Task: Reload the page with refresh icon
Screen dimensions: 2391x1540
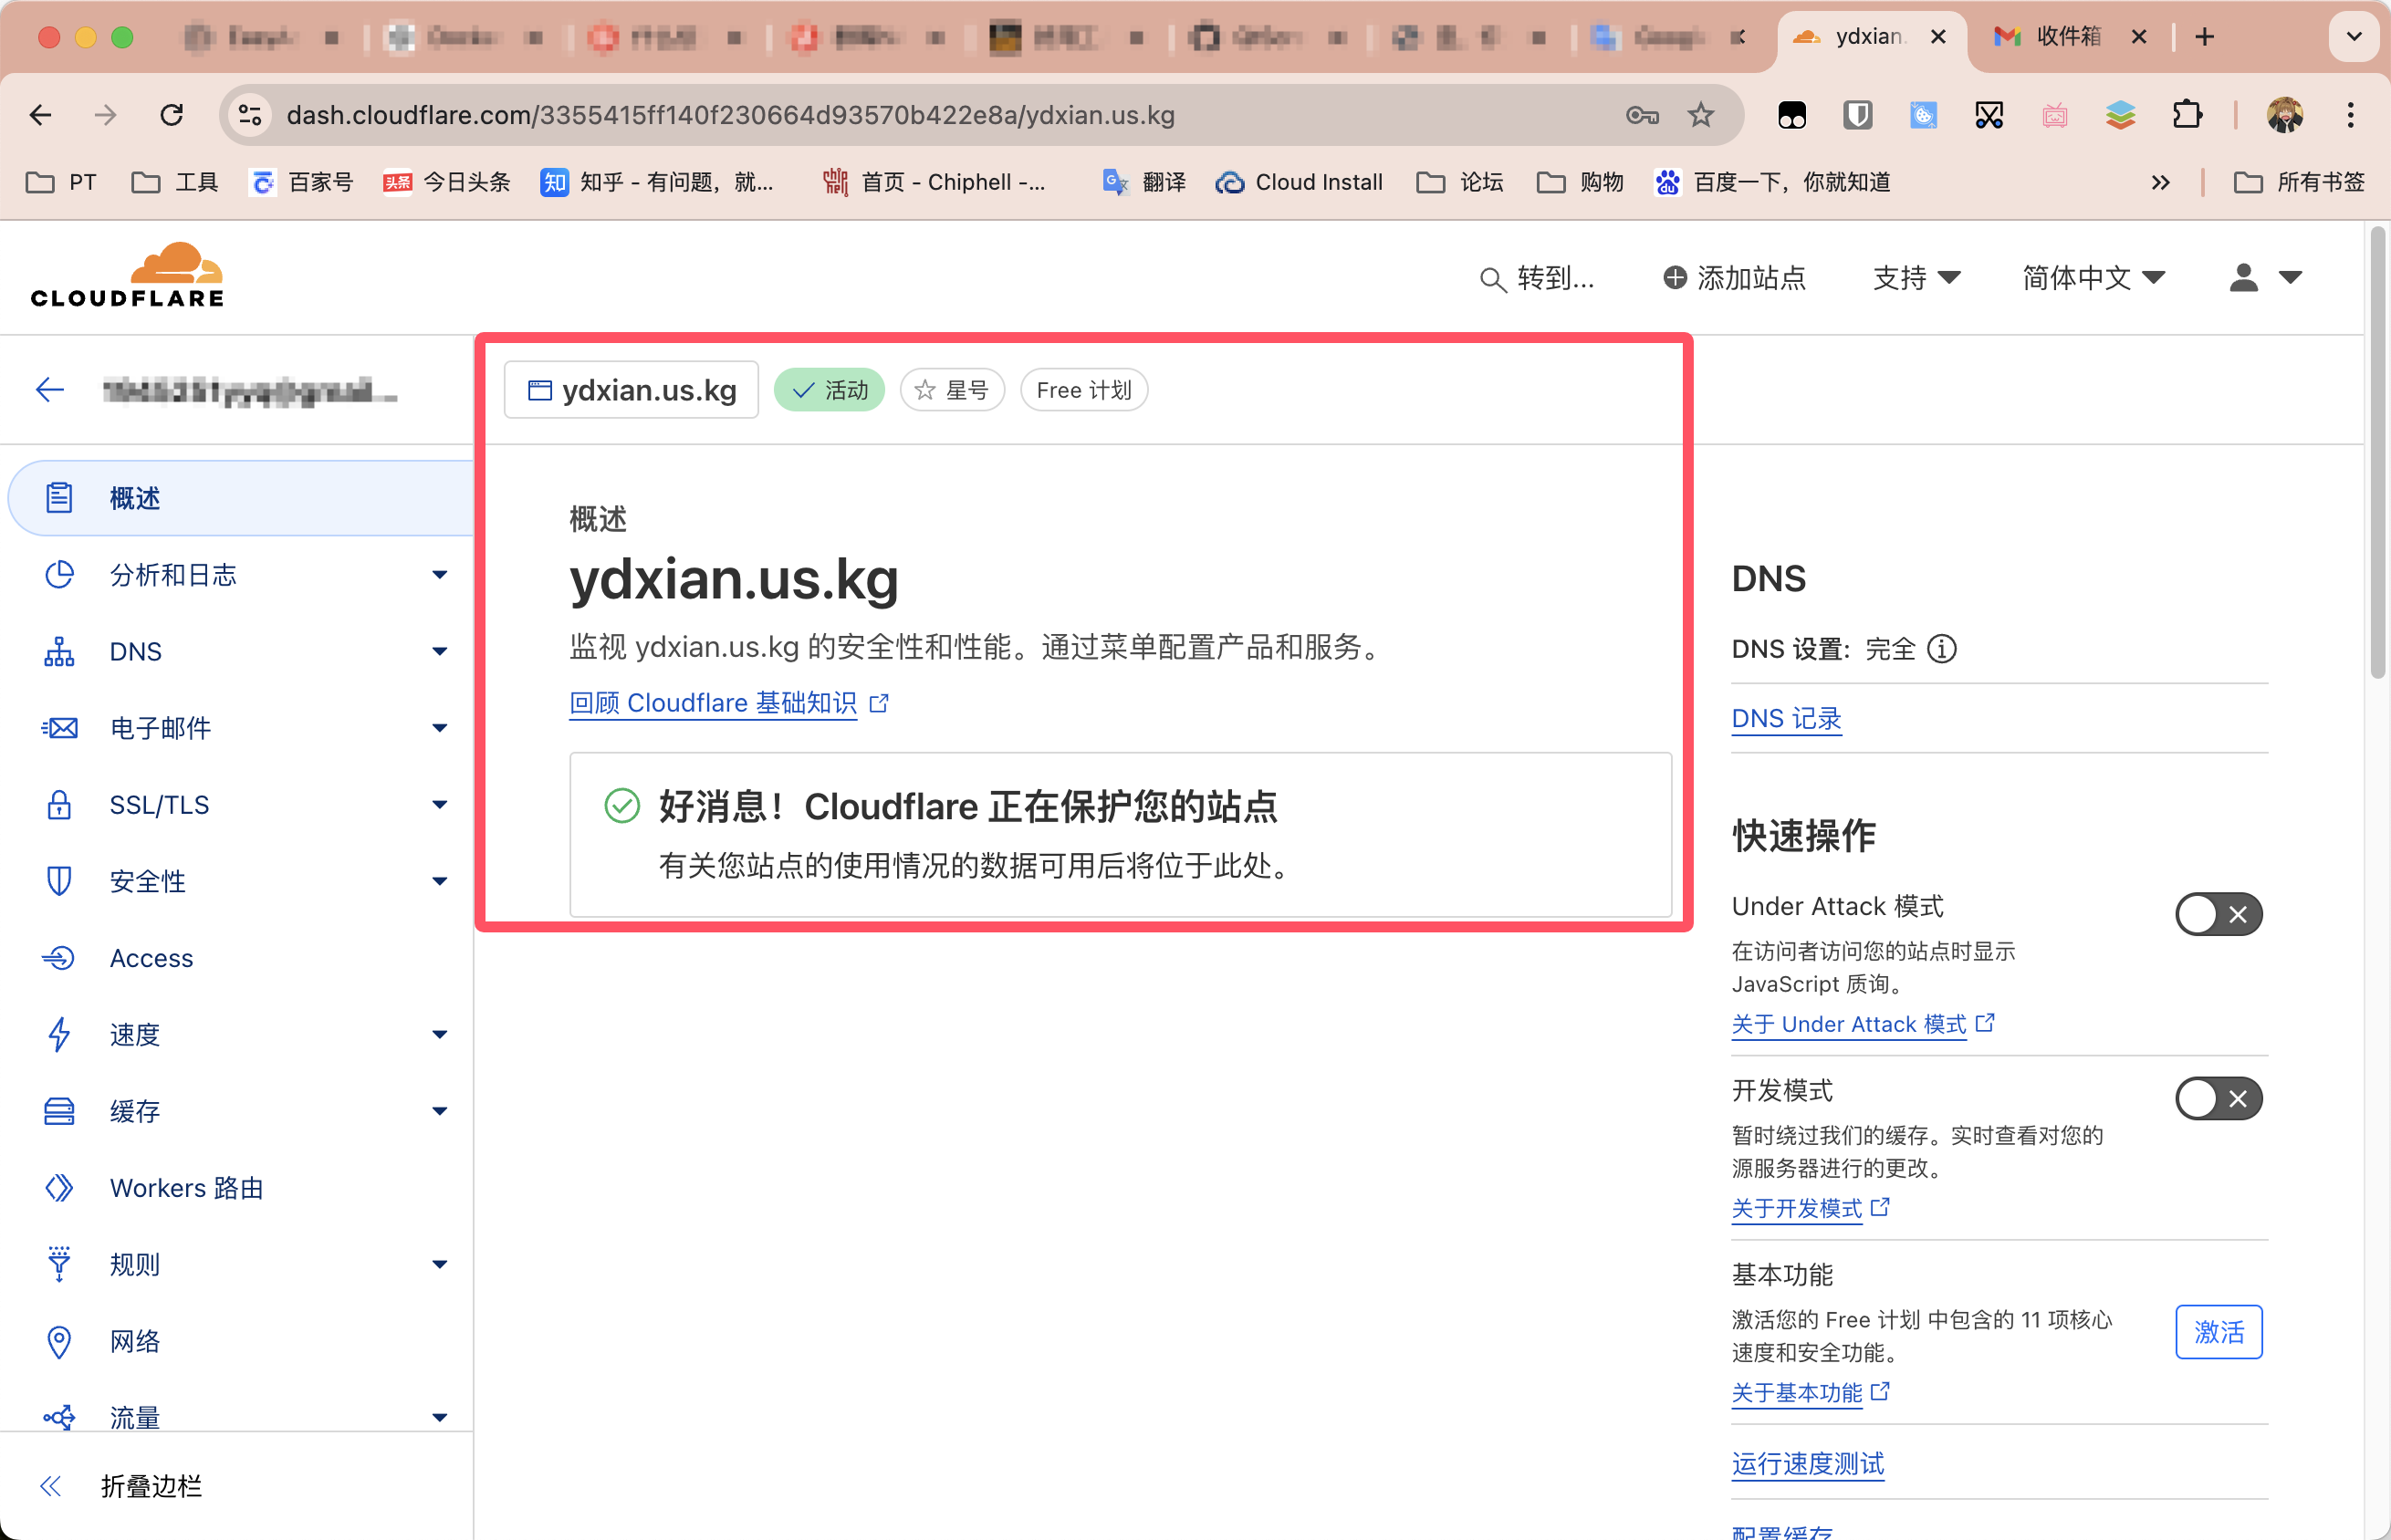Action: pos(172,115)
